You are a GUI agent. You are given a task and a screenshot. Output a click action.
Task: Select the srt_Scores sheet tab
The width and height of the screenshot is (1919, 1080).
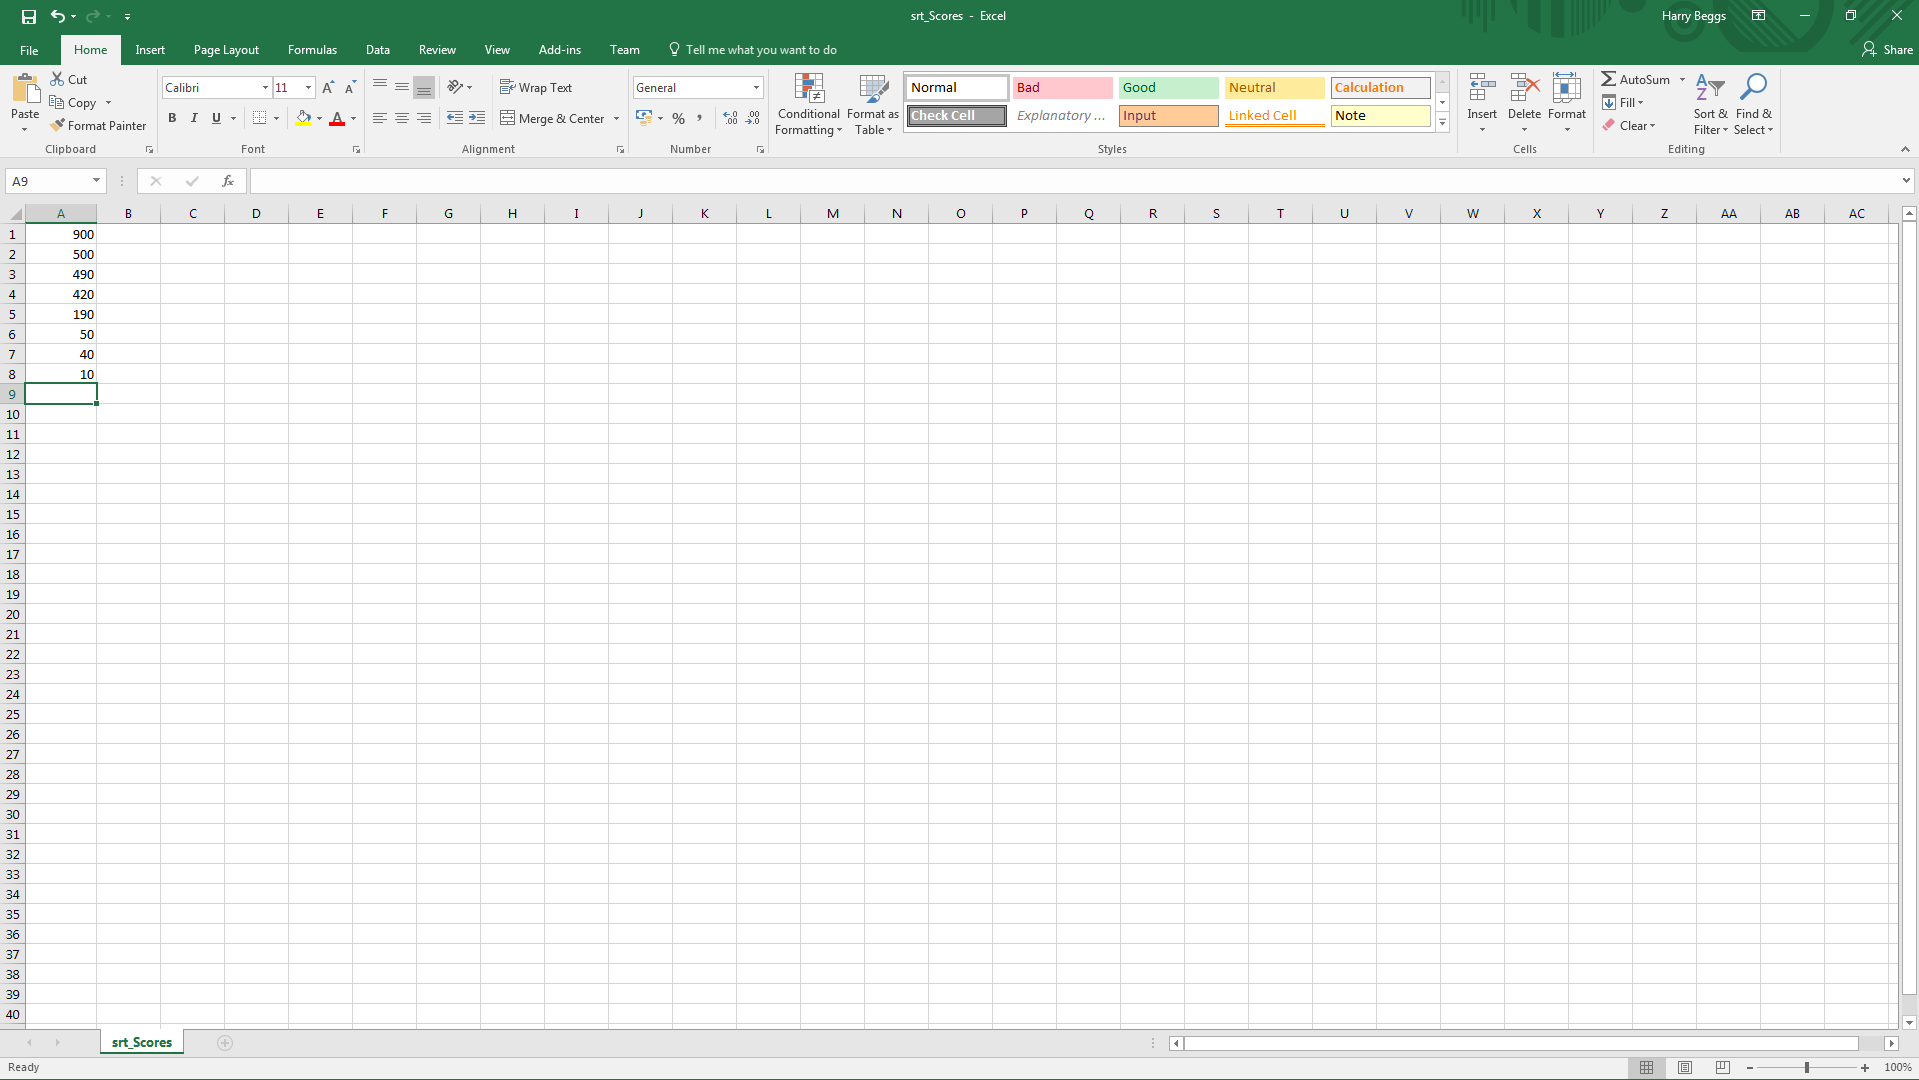(142, 1042)
